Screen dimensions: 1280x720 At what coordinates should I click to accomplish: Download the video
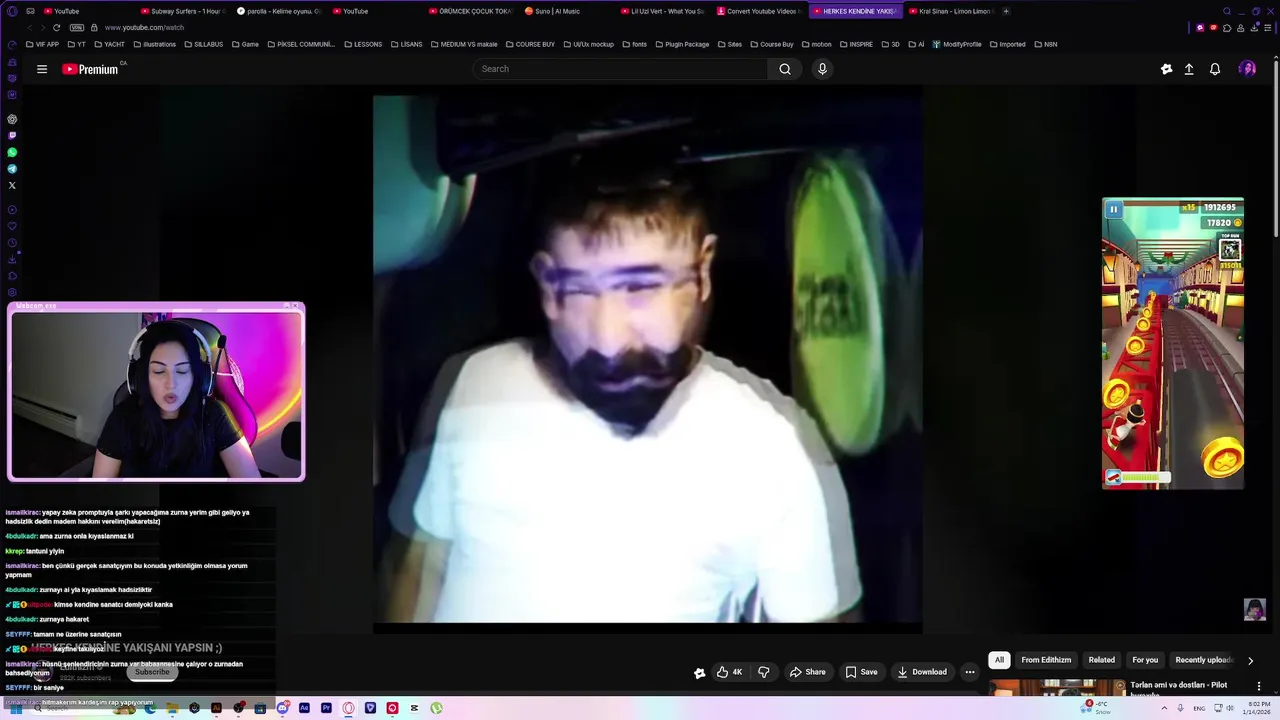tap(922, 672)
